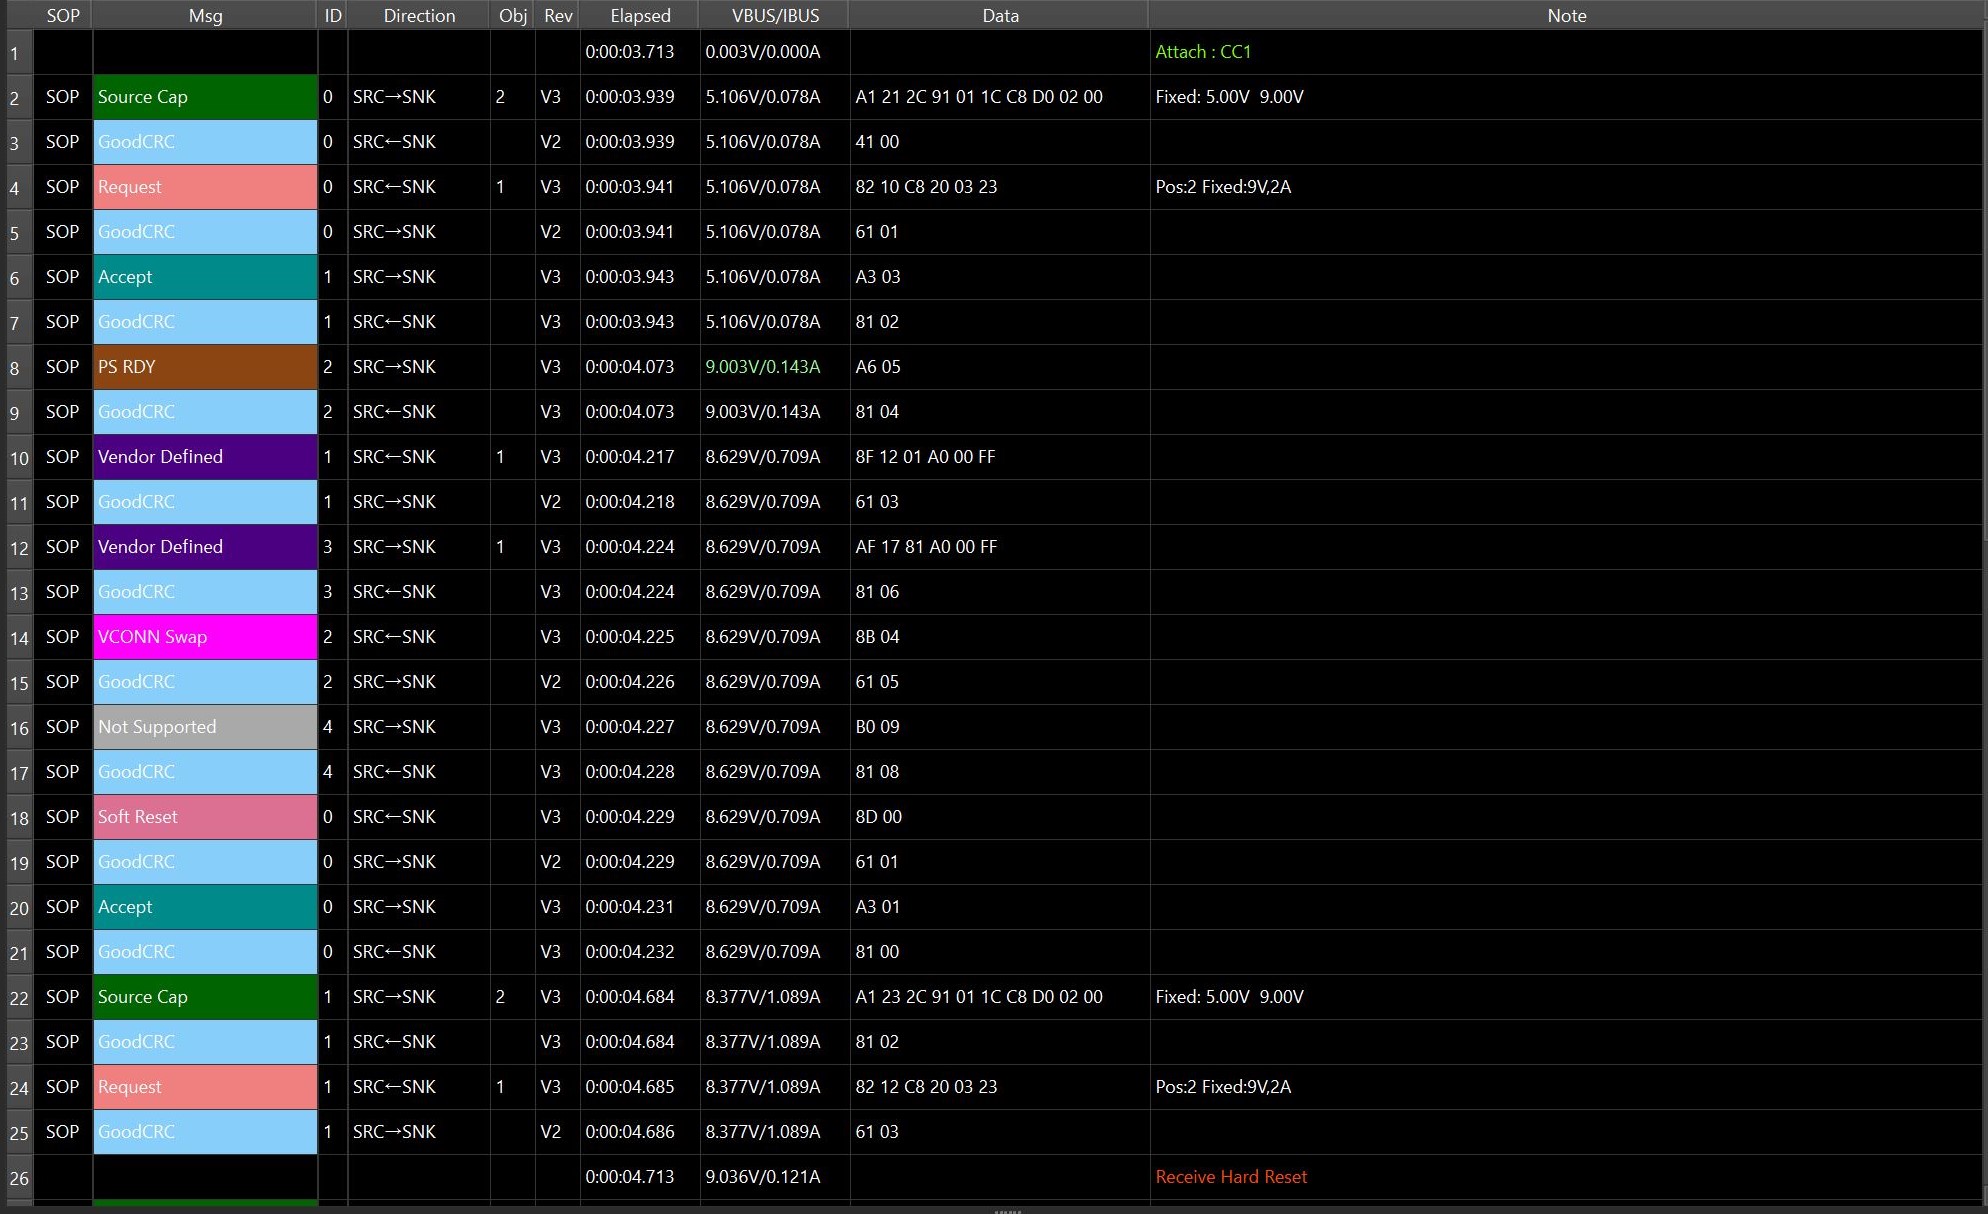1988x1214 pixels.
Task: Click the SOP column header
Action: click(62, 15)
